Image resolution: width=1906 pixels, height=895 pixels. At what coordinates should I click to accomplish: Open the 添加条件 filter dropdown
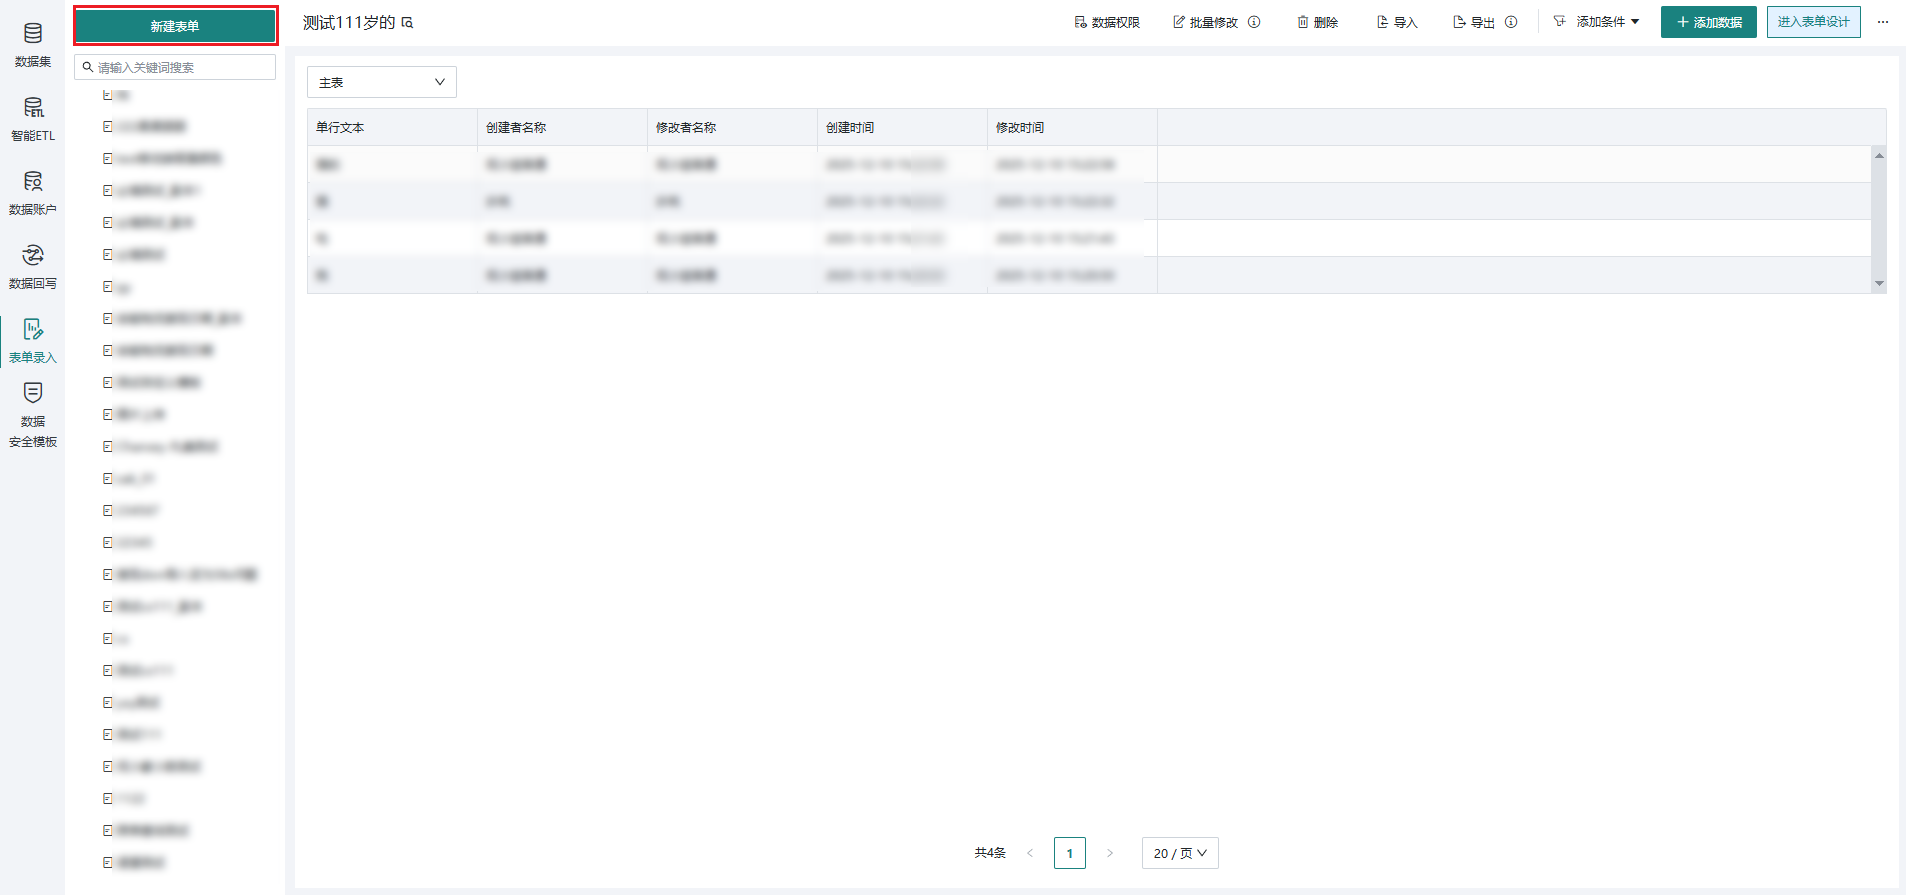1598,22
